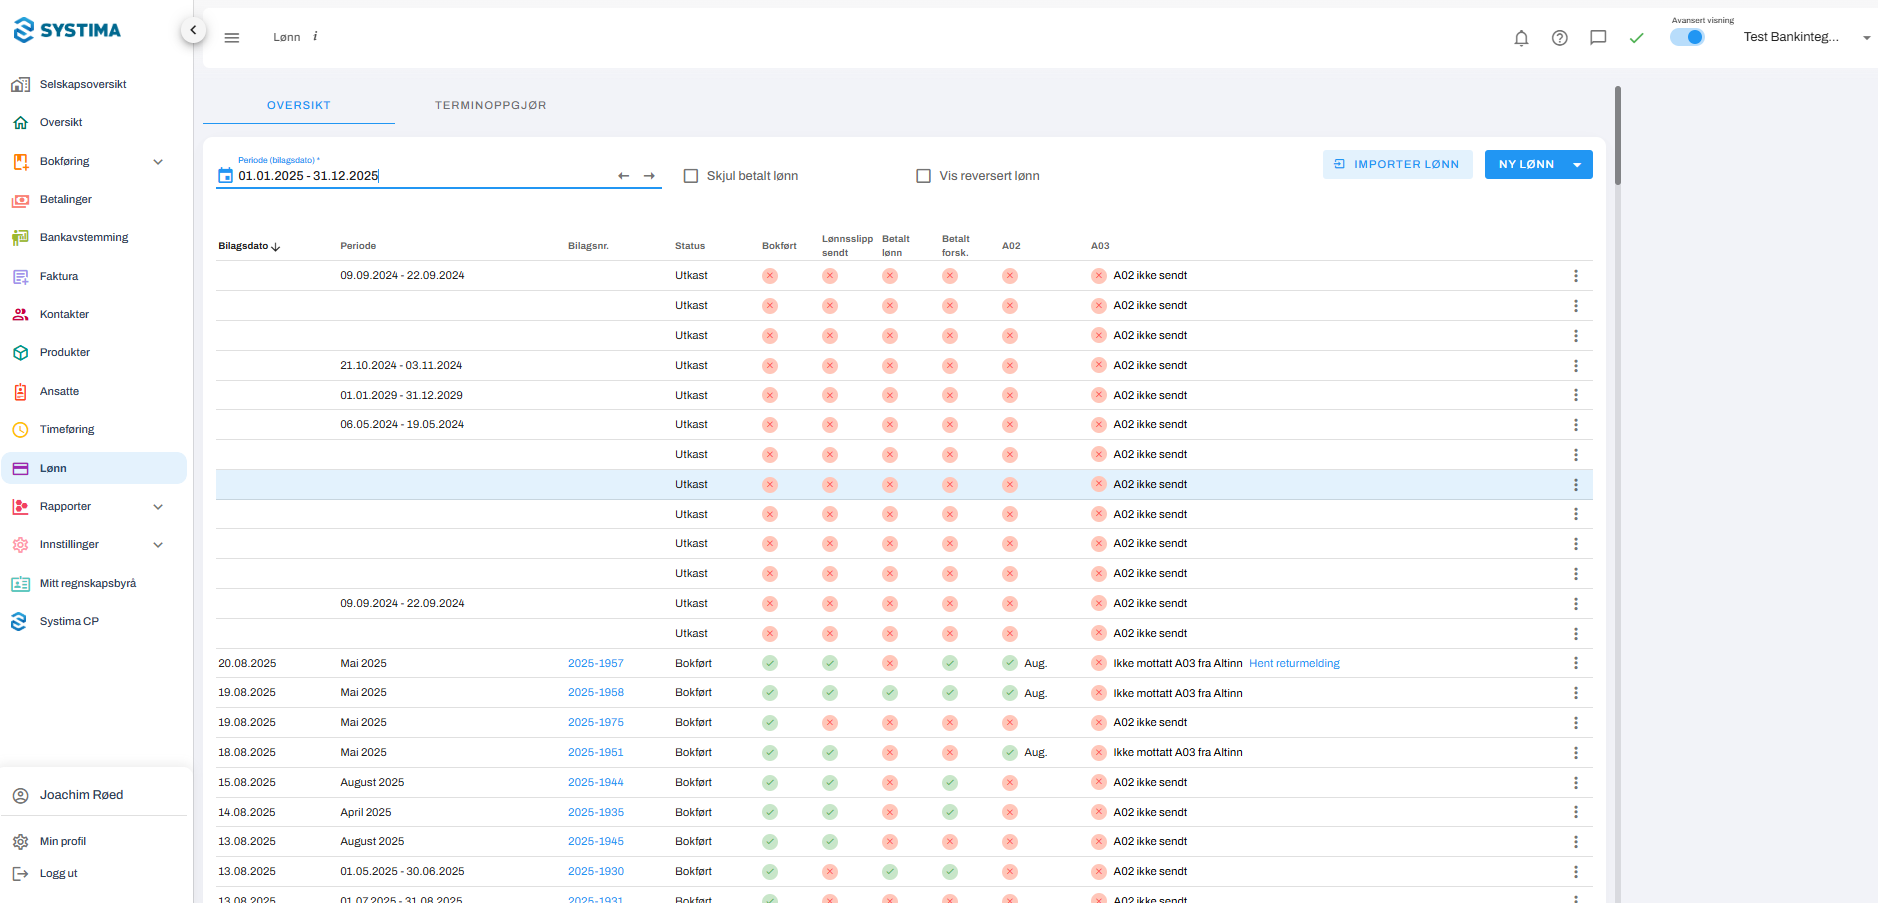Open the hamburger menu icon
The height and width of the screenshot is (903, 1878).
point(232,38)
